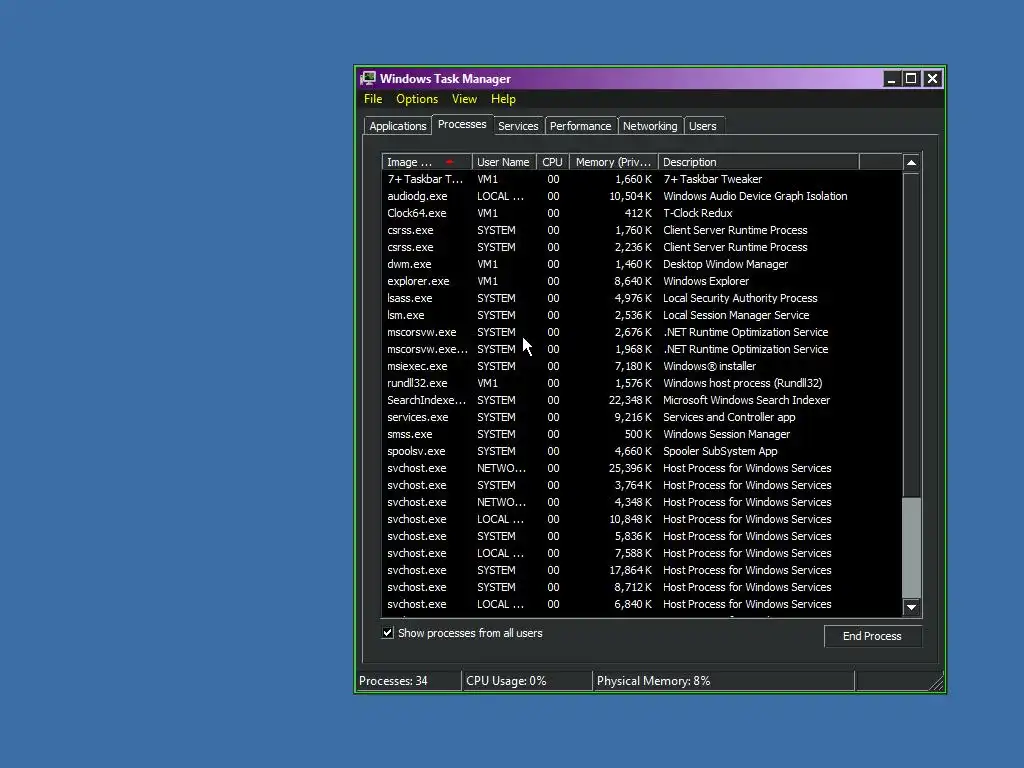Image resolution: width=1024 pixels, height=768 pixels.
Task: Click the process list scrollbar thumb
Action: pyautogui.click(x=912, y=547)
